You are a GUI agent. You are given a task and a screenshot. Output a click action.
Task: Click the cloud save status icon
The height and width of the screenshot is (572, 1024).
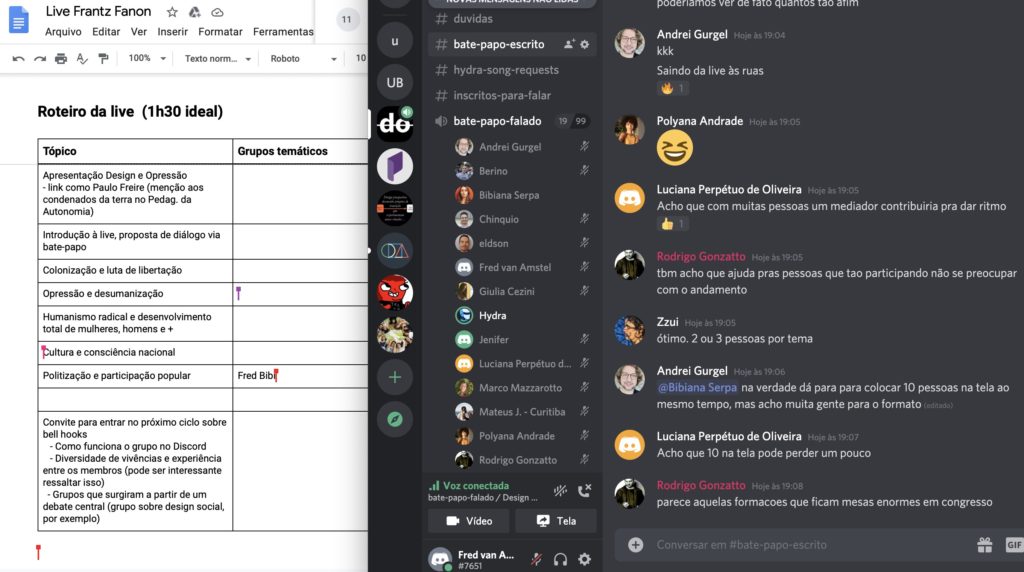217,12
